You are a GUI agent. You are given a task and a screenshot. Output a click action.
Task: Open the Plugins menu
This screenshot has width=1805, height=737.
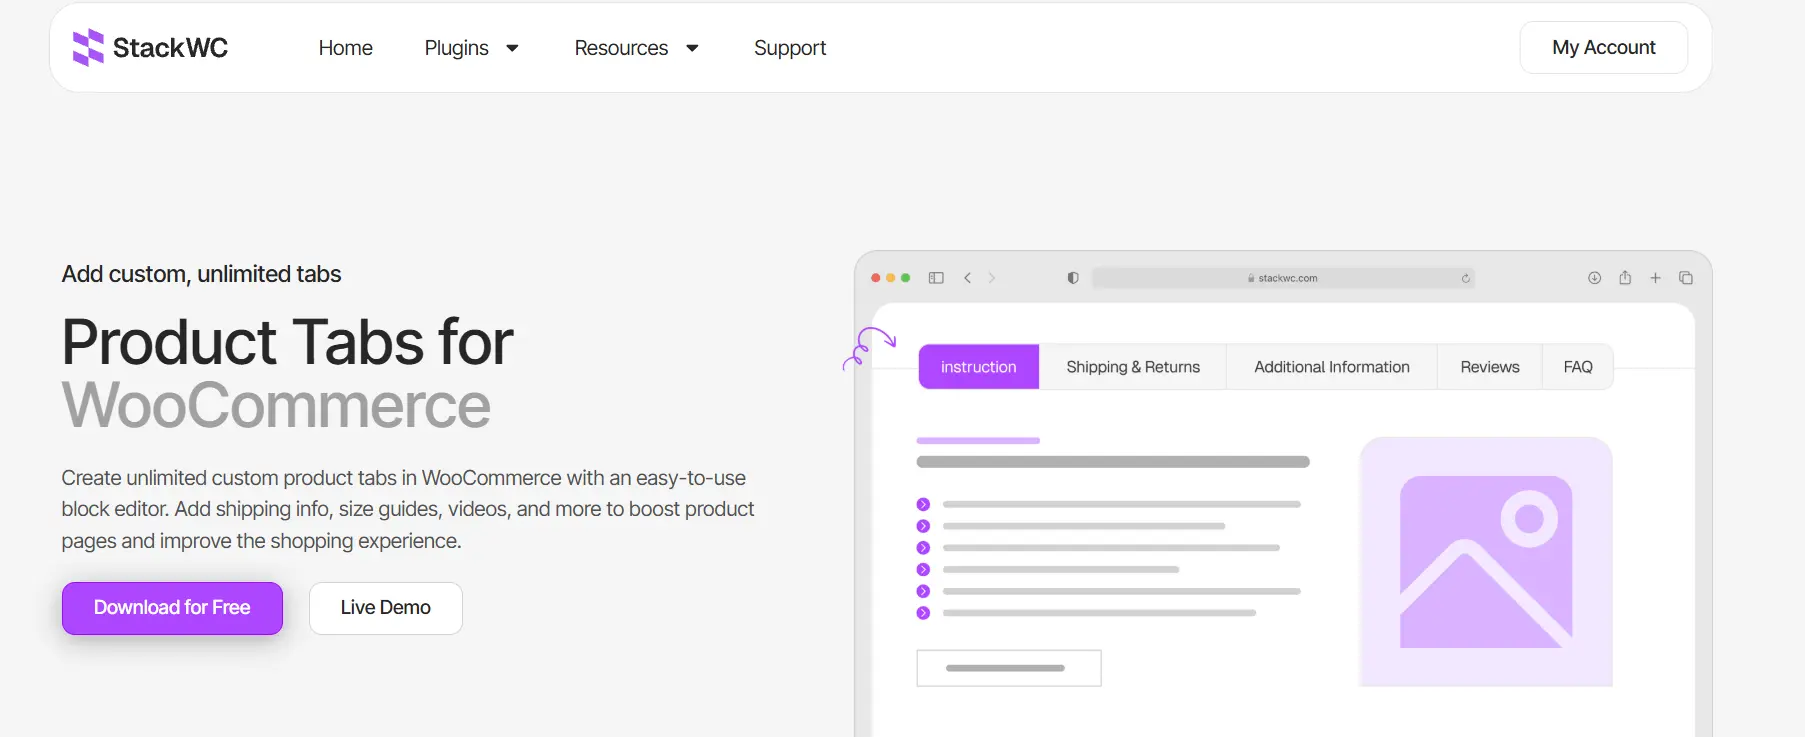tap(456, 48)
